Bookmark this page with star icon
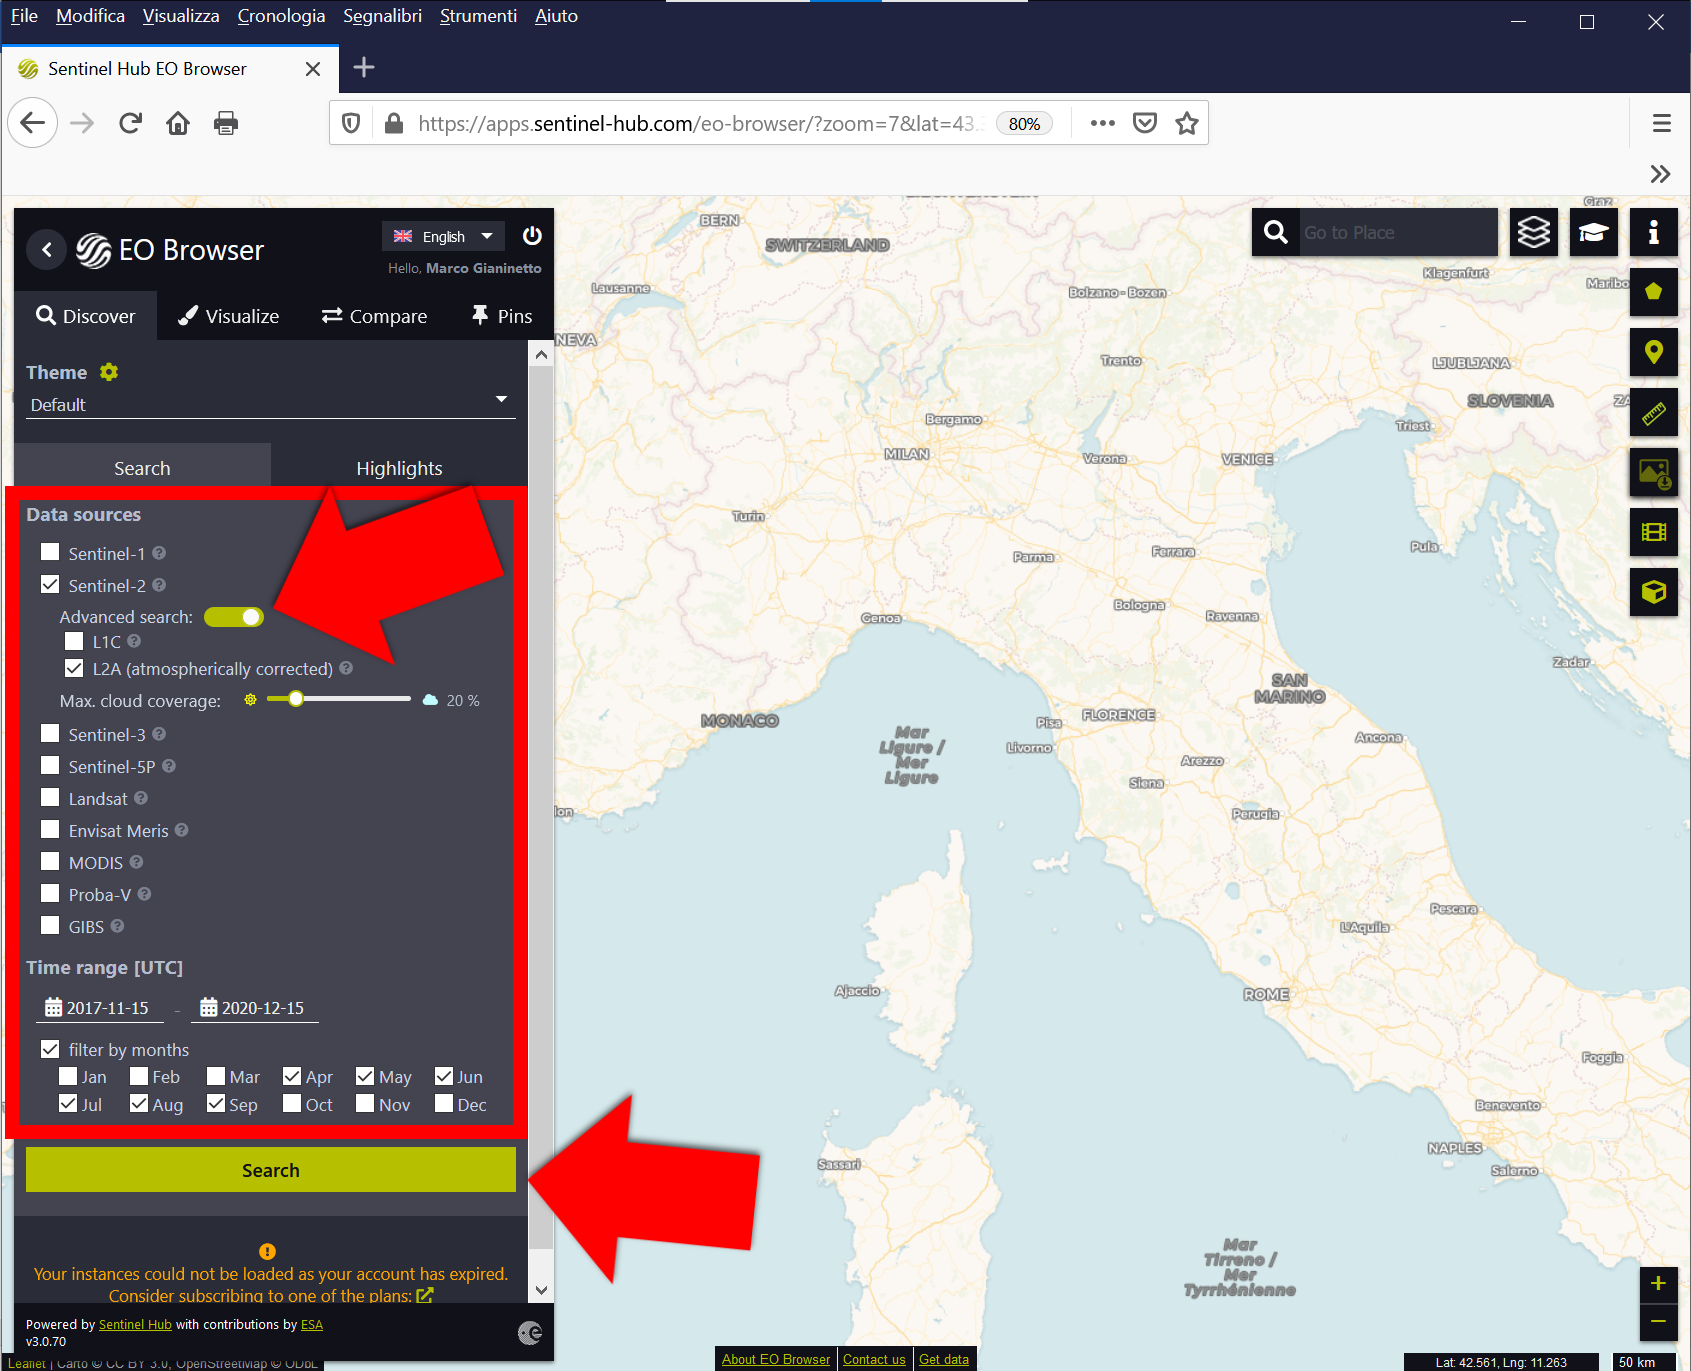 point(1187,123)
